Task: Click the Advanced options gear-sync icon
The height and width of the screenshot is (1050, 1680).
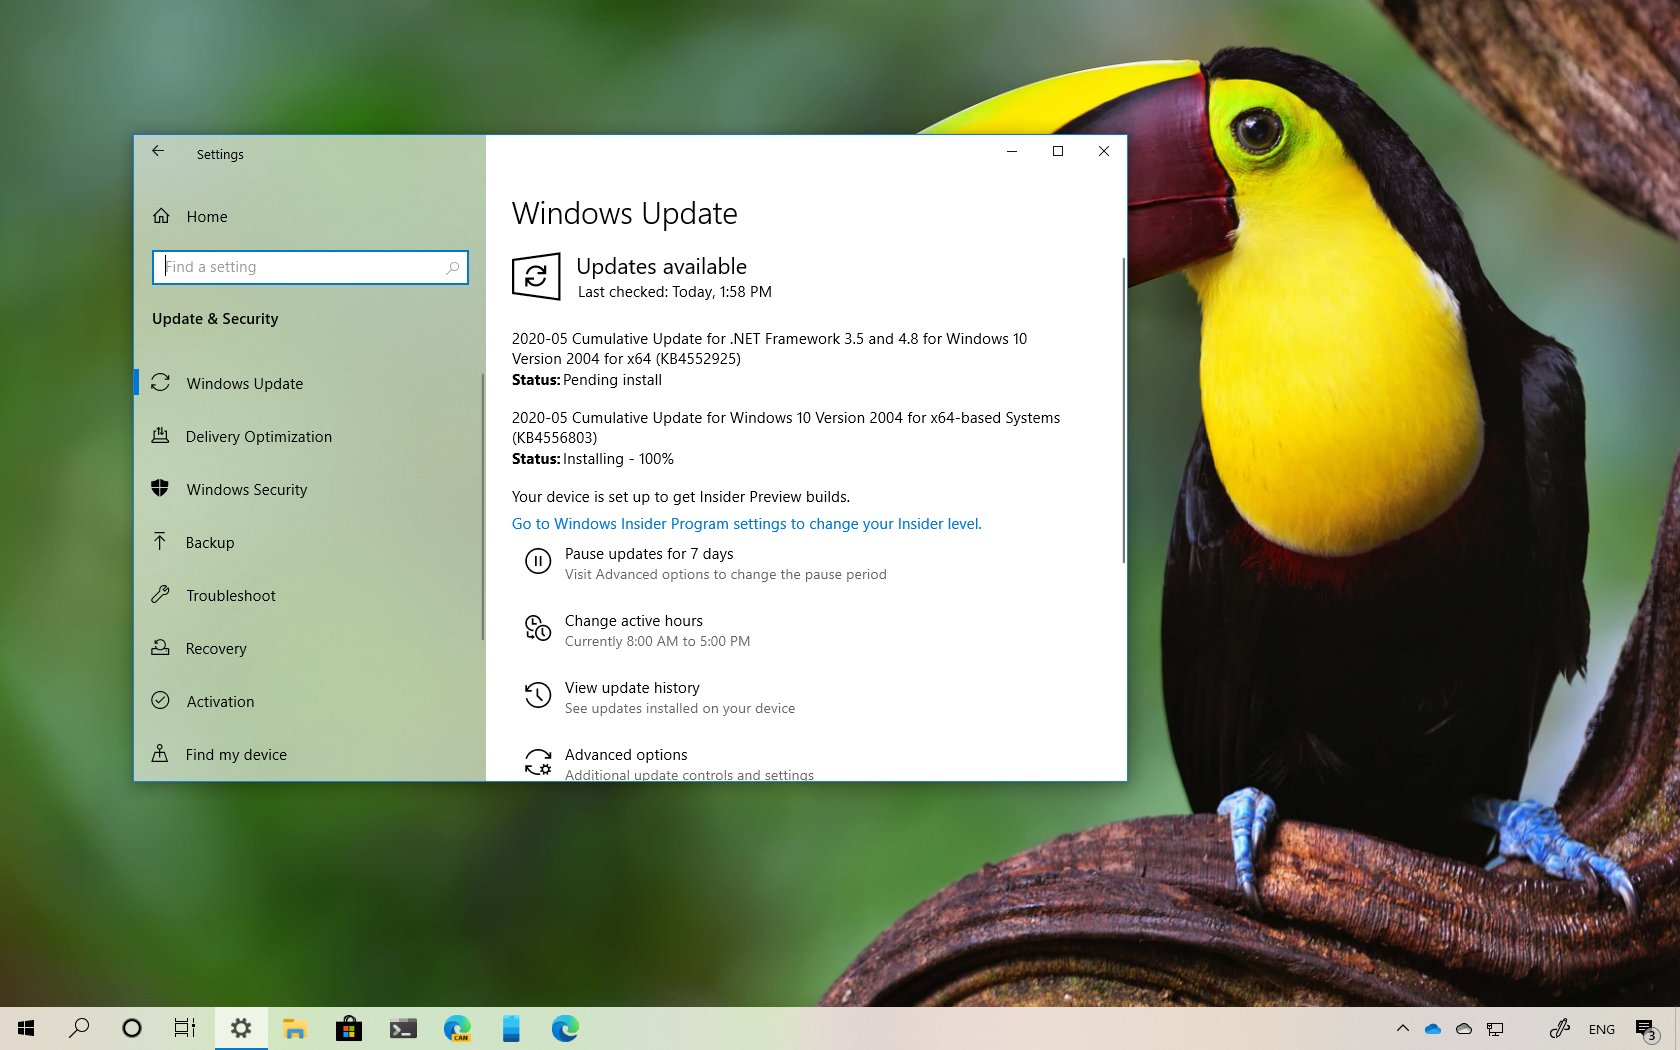Action: tap(538, 762)
